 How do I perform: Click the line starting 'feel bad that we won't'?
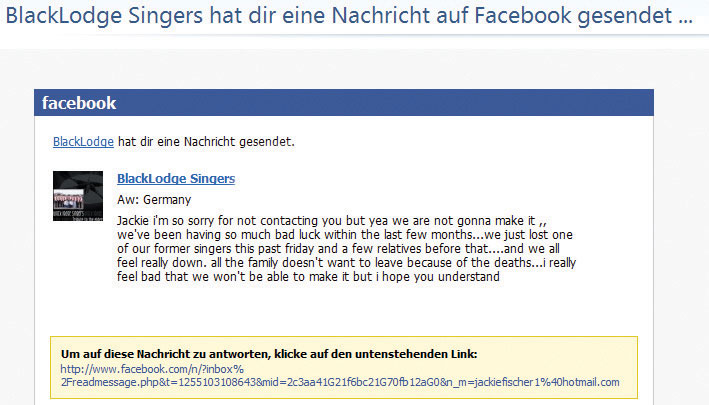click(x=308, y=277)
